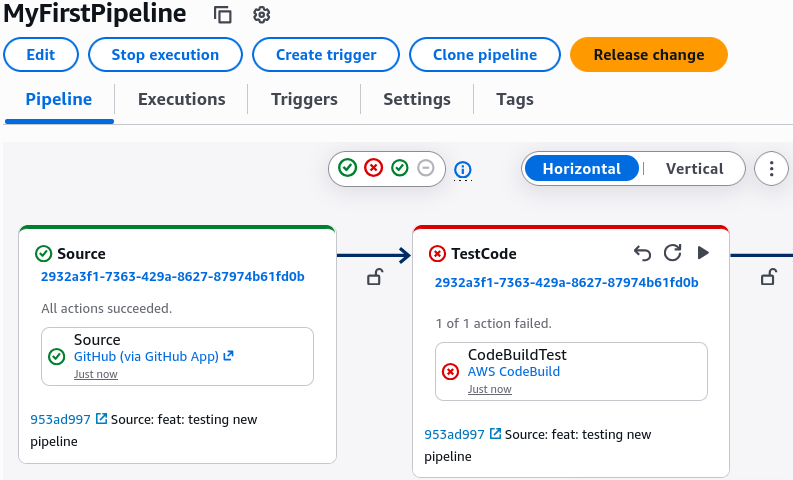This screenshot has height=480, width=793.
Task: Click the orange Release change button
Action: point(649,55)
